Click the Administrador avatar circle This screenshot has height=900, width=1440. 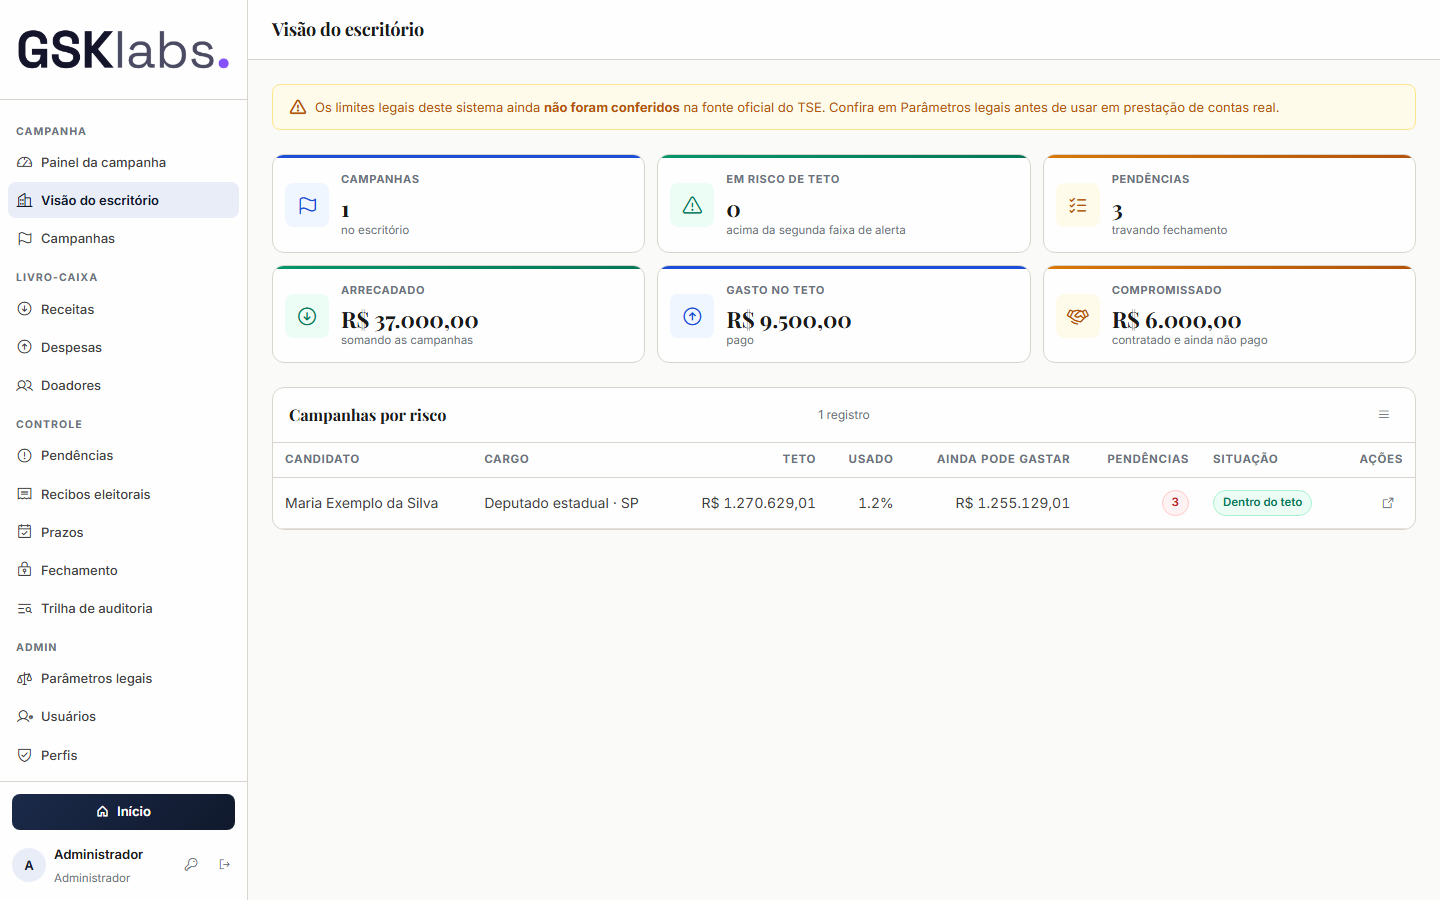point(29,865)
